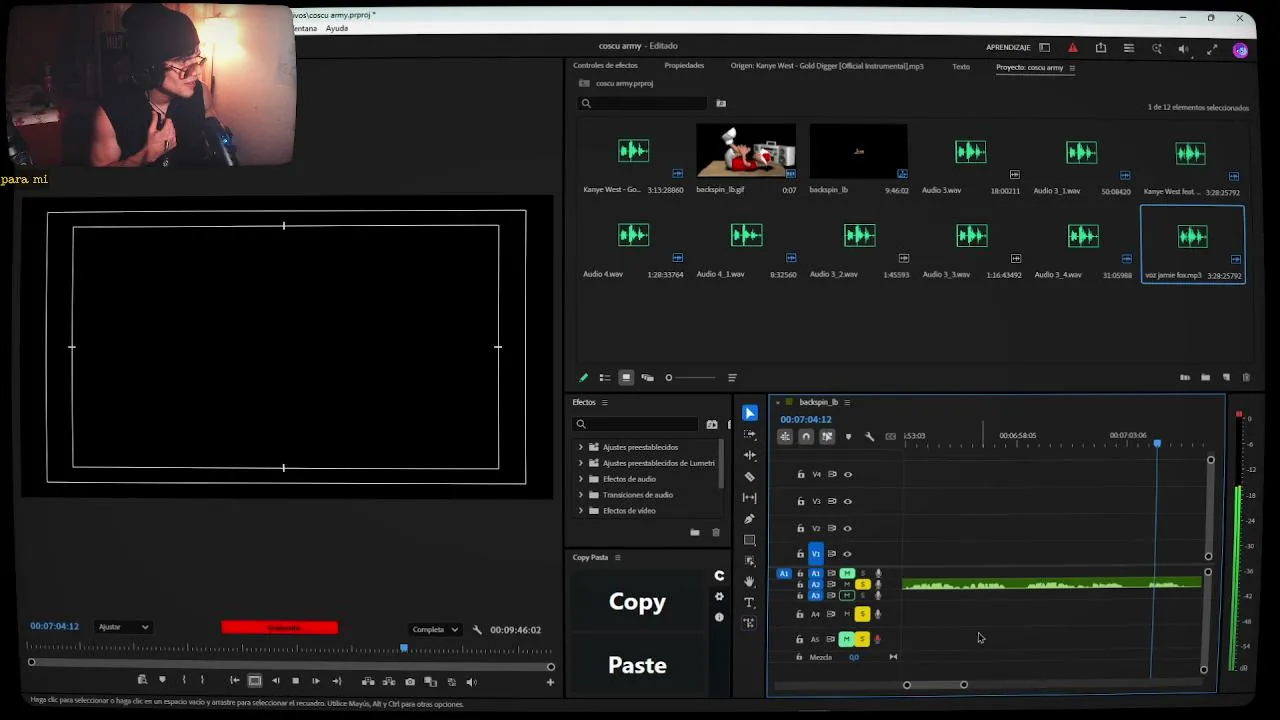Expand Transiciones de audio folder
Image resolution: width=1280 pixels, height=720 pixels.
[581, 495]
